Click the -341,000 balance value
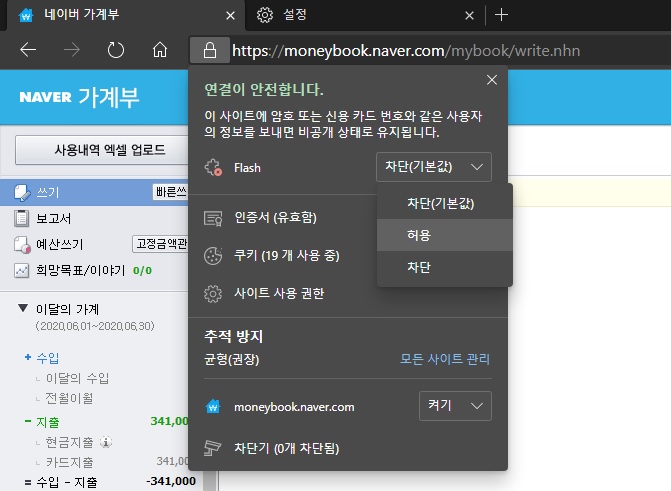The width and height of the screenshot is (671, 491). [x=171, y=481]
